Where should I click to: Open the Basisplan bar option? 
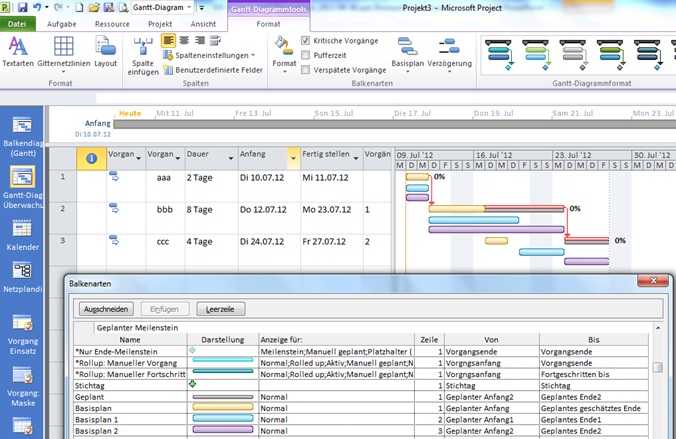(407, 54)
